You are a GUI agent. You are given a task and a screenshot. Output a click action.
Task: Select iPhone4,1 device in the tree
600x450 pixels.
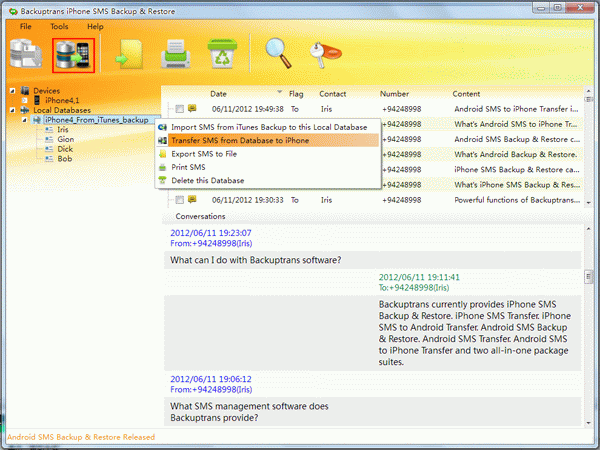click(x=62, y=100)
